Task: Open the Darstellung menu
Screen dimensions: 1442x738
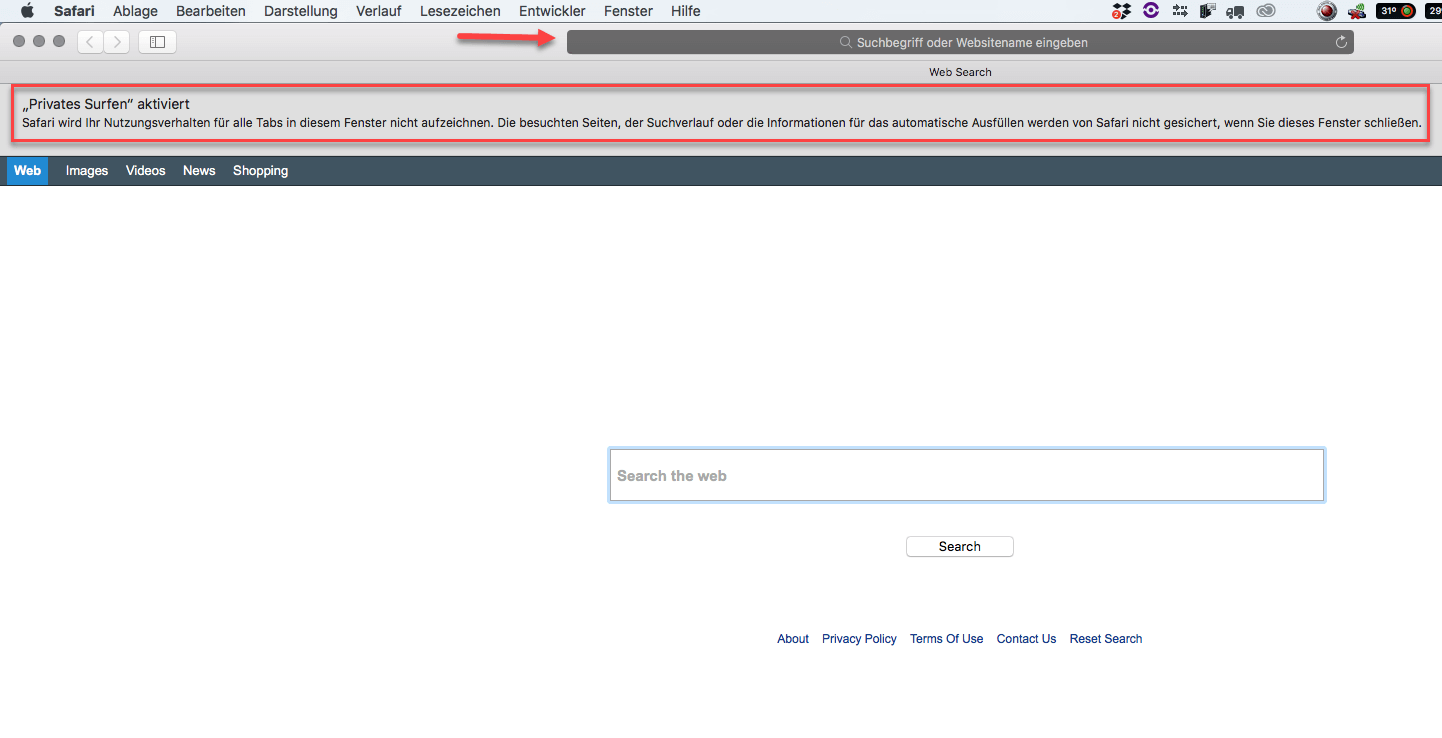Action: pyautogui.click(x=301, y=11)
